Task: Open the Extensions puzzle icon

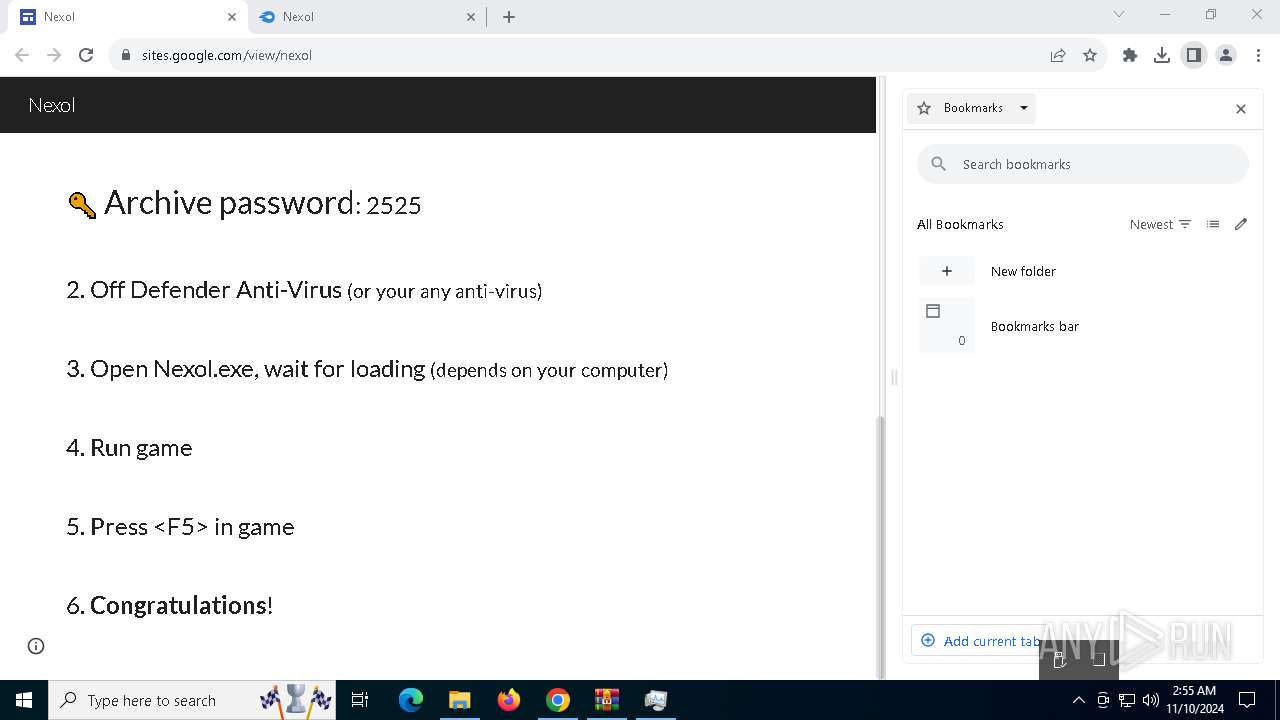Action: tap(1130, 55)
